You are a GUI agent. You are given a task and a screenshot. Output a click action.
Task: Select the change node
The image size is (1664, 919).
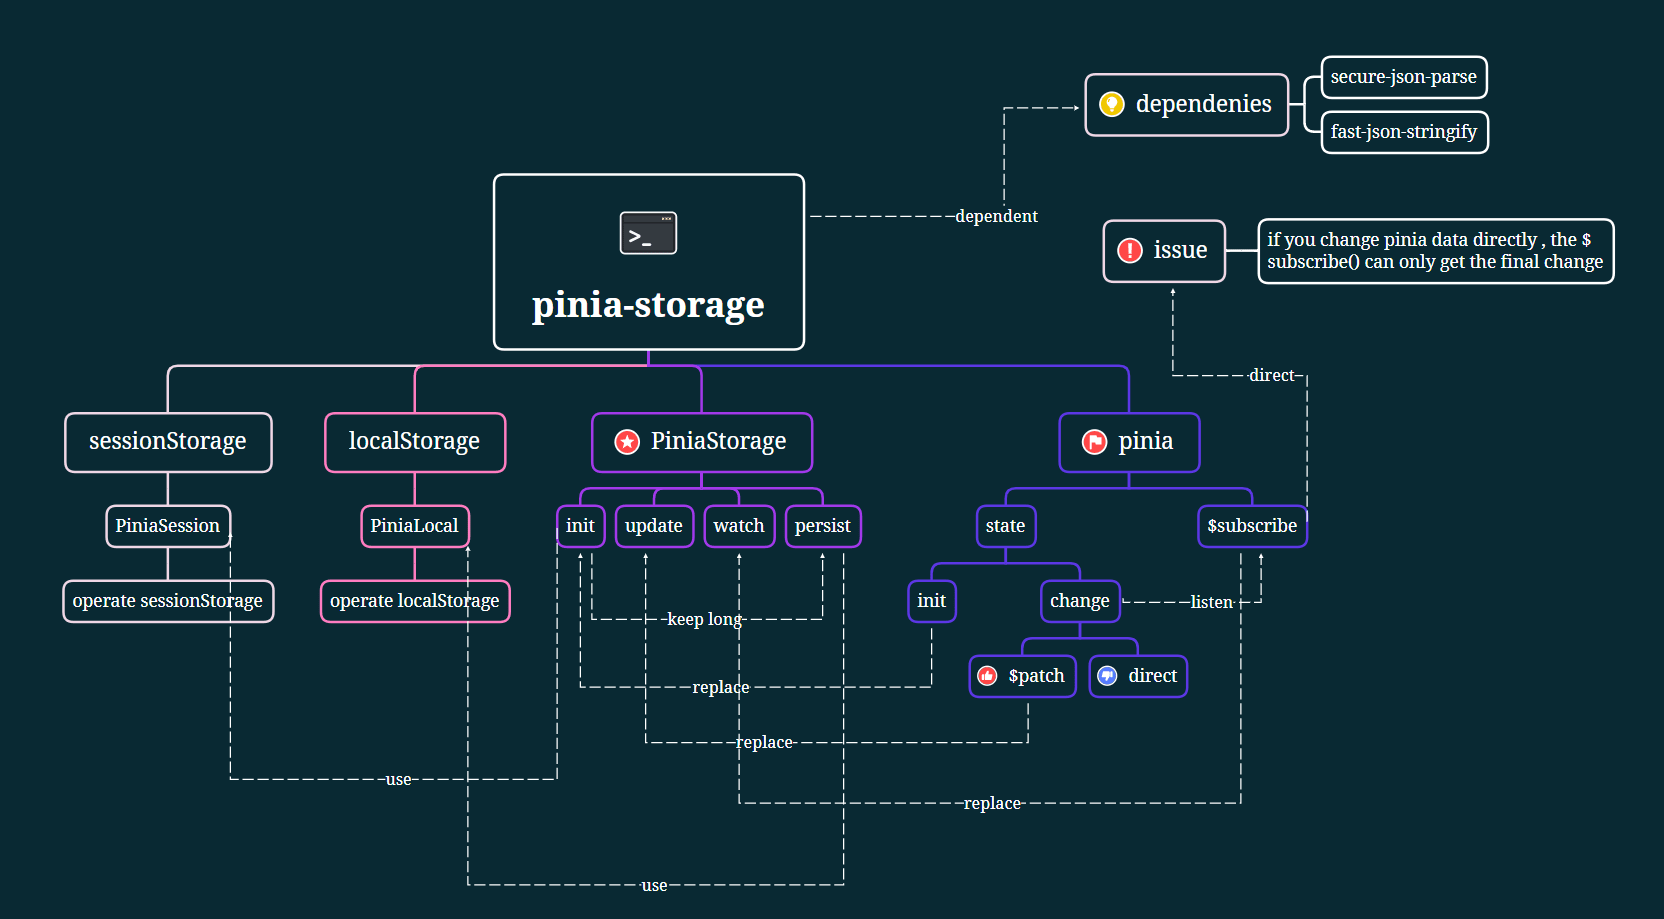point(1080,601)
